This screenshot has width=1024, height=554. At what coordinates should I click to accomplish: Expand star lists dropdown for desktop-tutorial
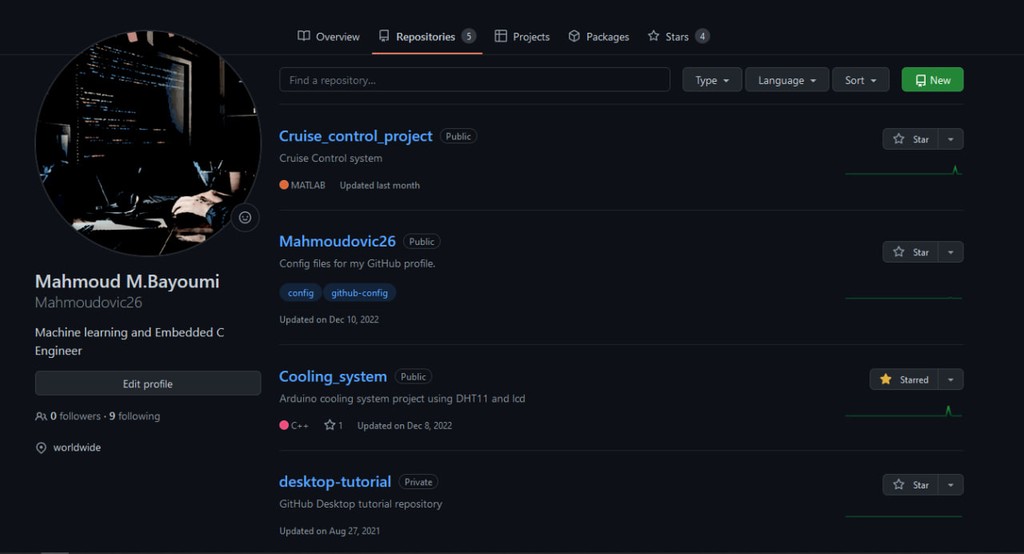coord(951,484)
